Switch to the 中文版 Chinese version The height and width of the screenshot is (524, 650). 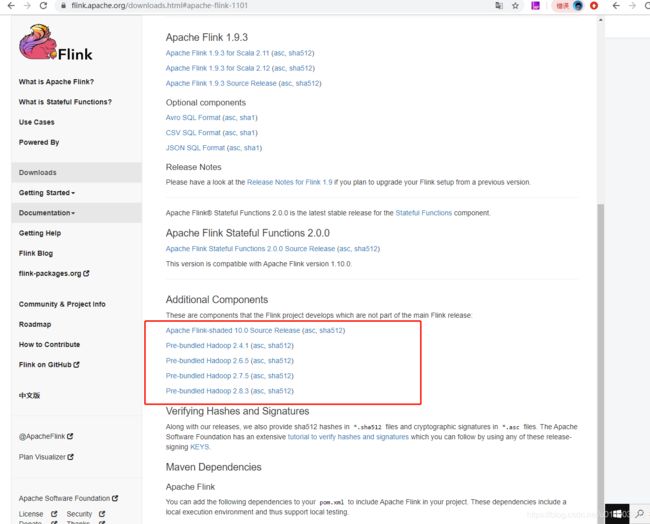coord(29,395)
